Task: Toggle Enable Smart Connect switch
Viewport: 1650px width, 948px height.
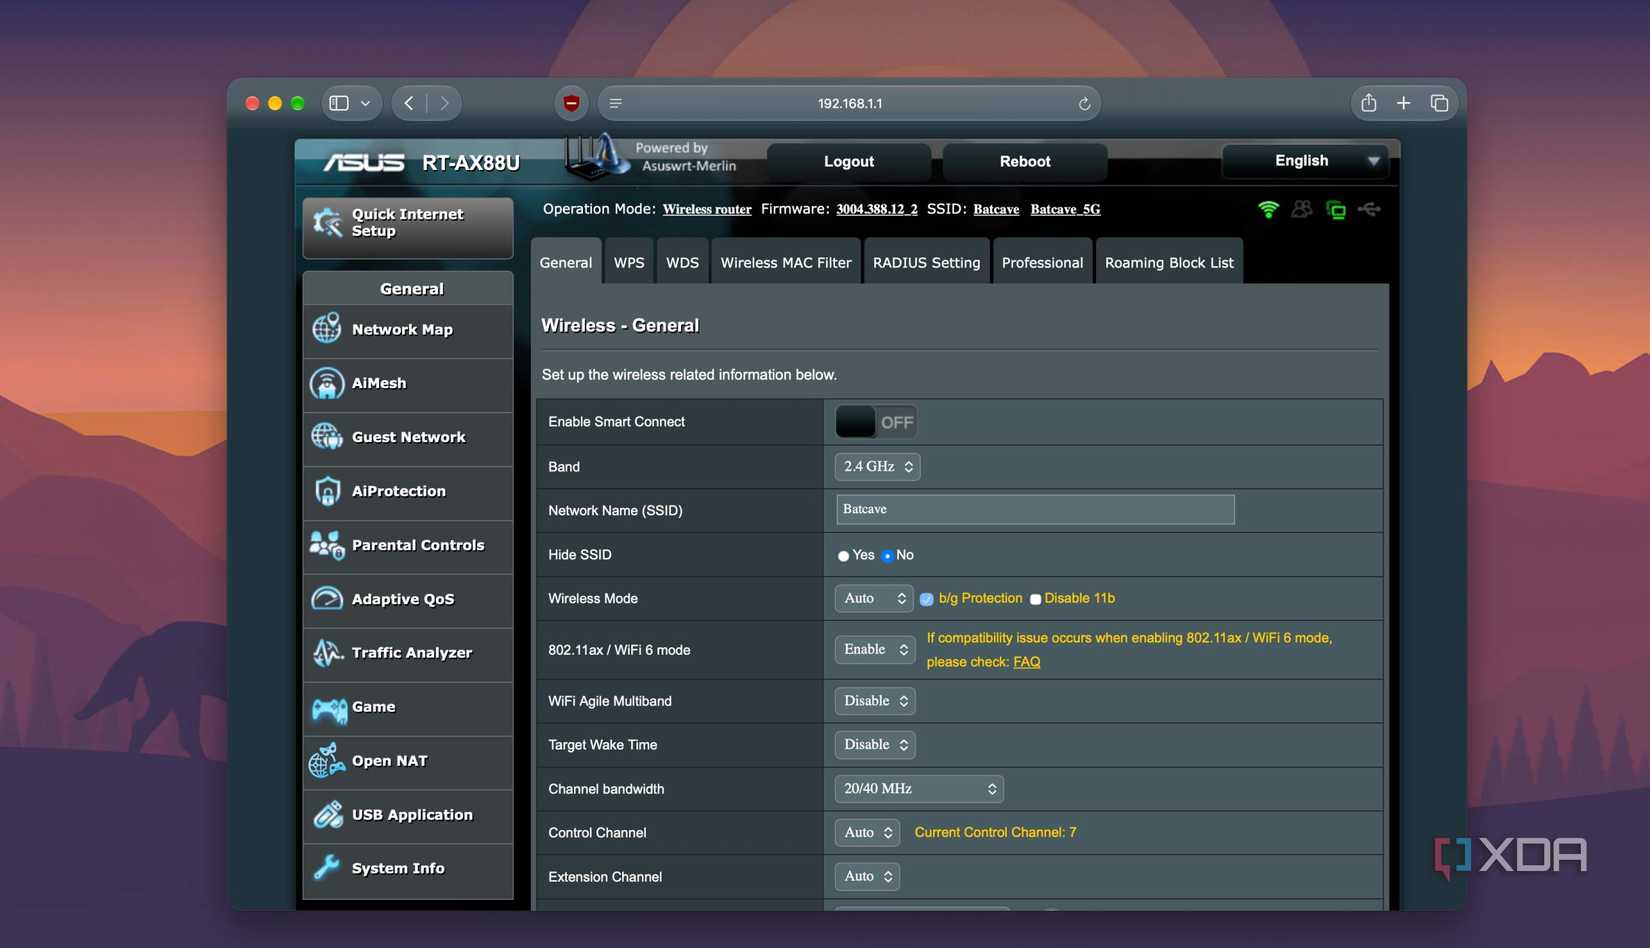Action: point(876,422)
